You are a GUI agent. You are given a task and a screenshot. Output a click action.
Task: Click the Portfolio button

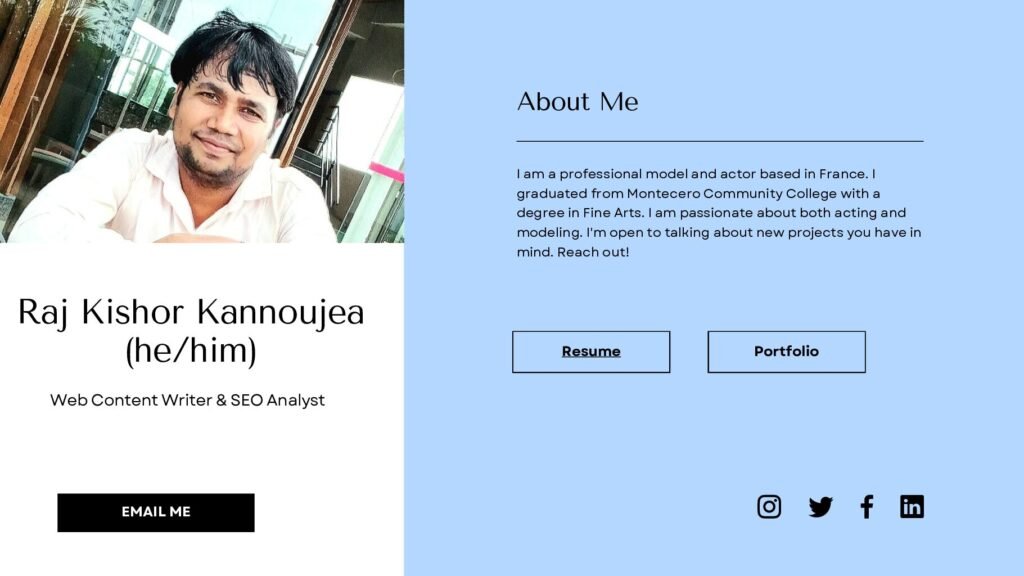pos(786,352)
